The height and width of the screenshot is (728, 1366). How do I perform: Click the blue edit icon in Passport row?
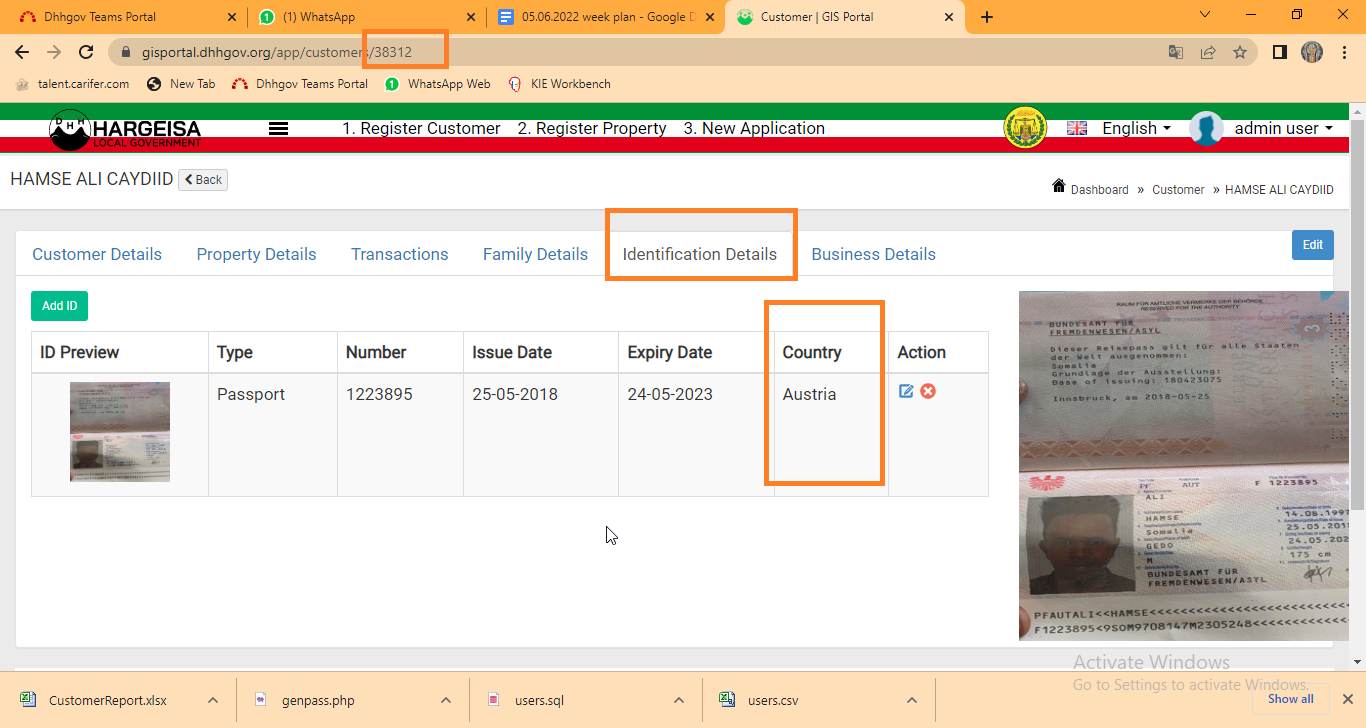(x=906, y=391)
